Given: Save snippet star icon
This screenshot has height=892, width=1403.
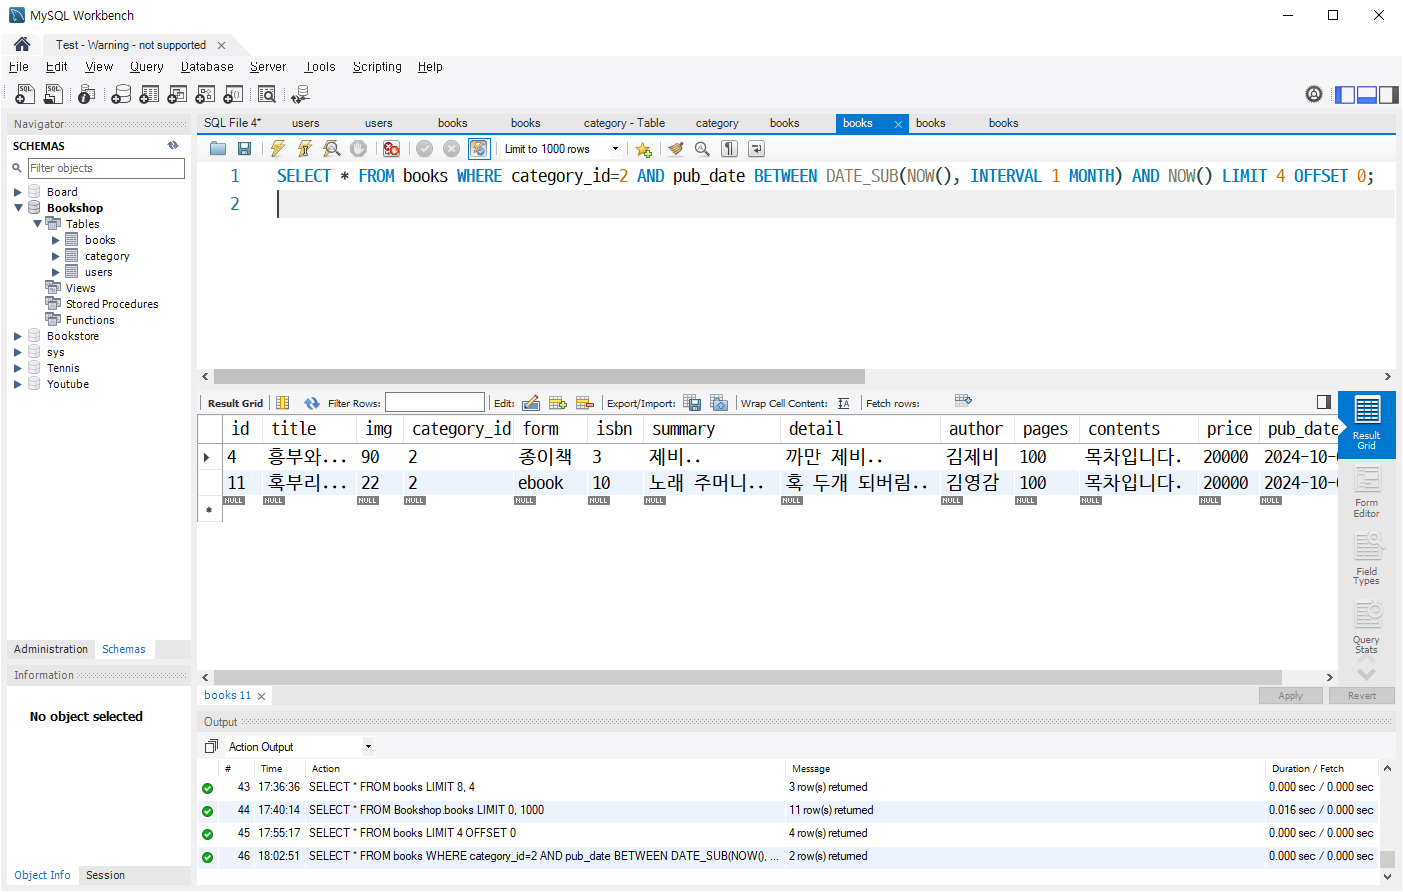Looking at the screenshot, I should [643, 149].
